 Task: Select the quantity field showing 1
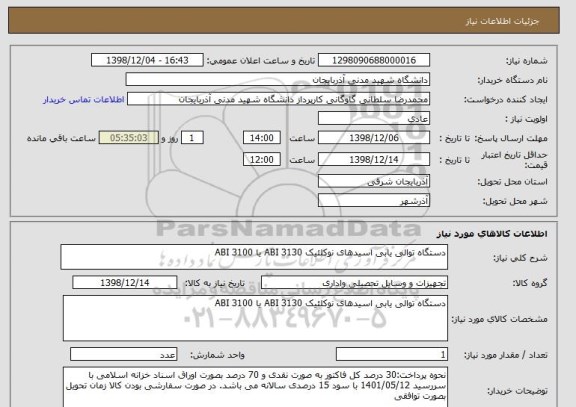(392, 355)
